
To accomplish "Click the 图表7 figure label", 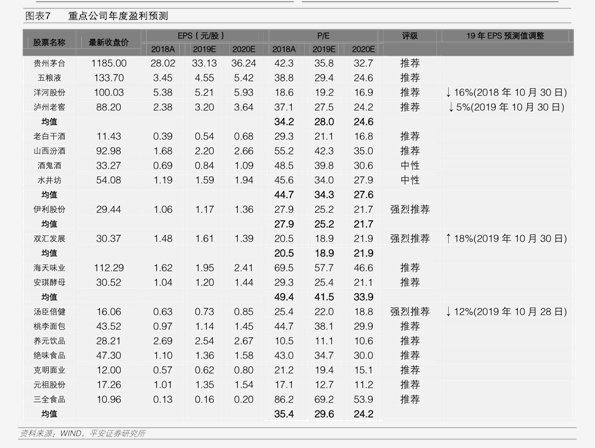I will click(37, 16).
